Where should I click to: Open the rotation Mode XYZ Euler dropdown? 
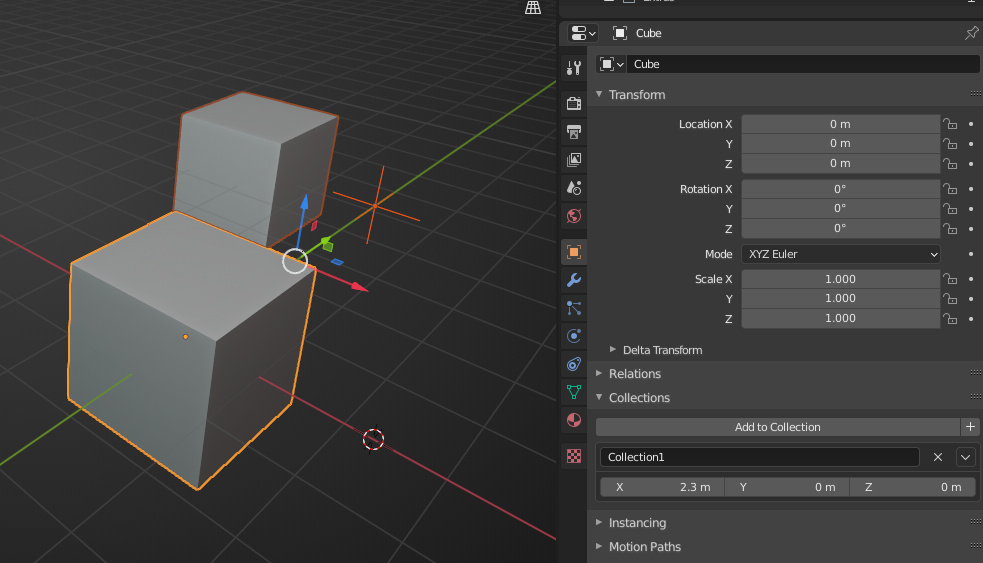841,254
